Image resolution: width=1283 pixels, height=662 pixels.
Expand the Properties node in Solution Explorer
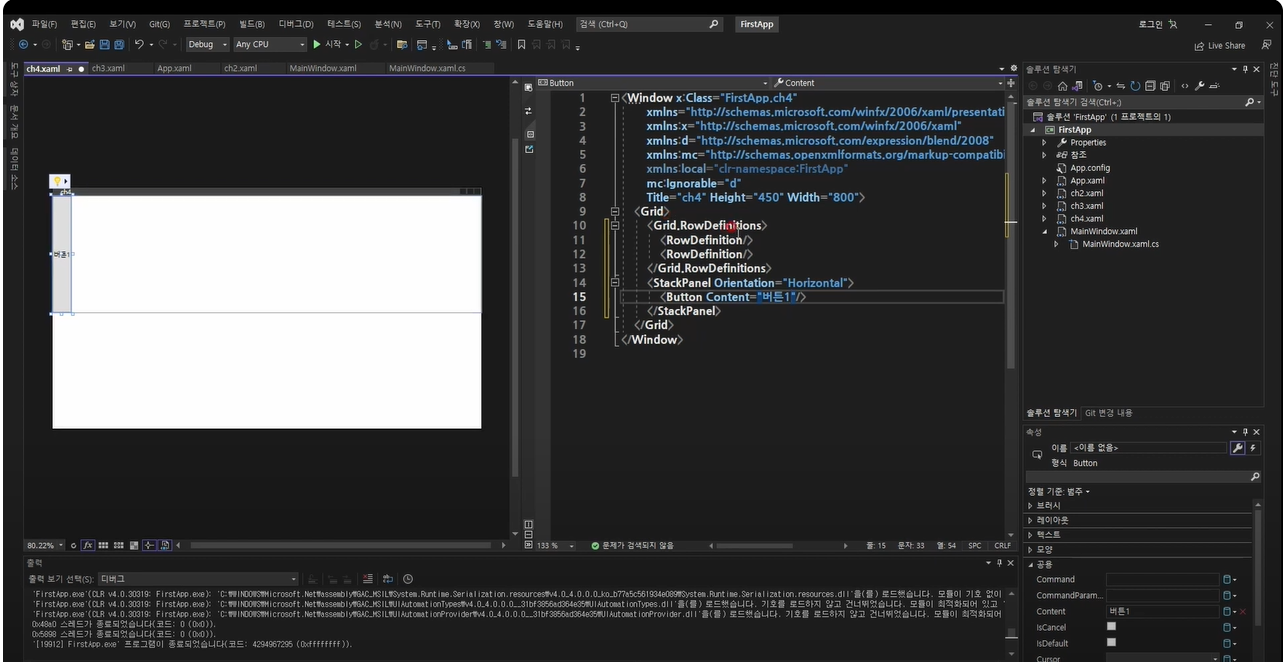pyautogui.click(x=1044, y=143)
